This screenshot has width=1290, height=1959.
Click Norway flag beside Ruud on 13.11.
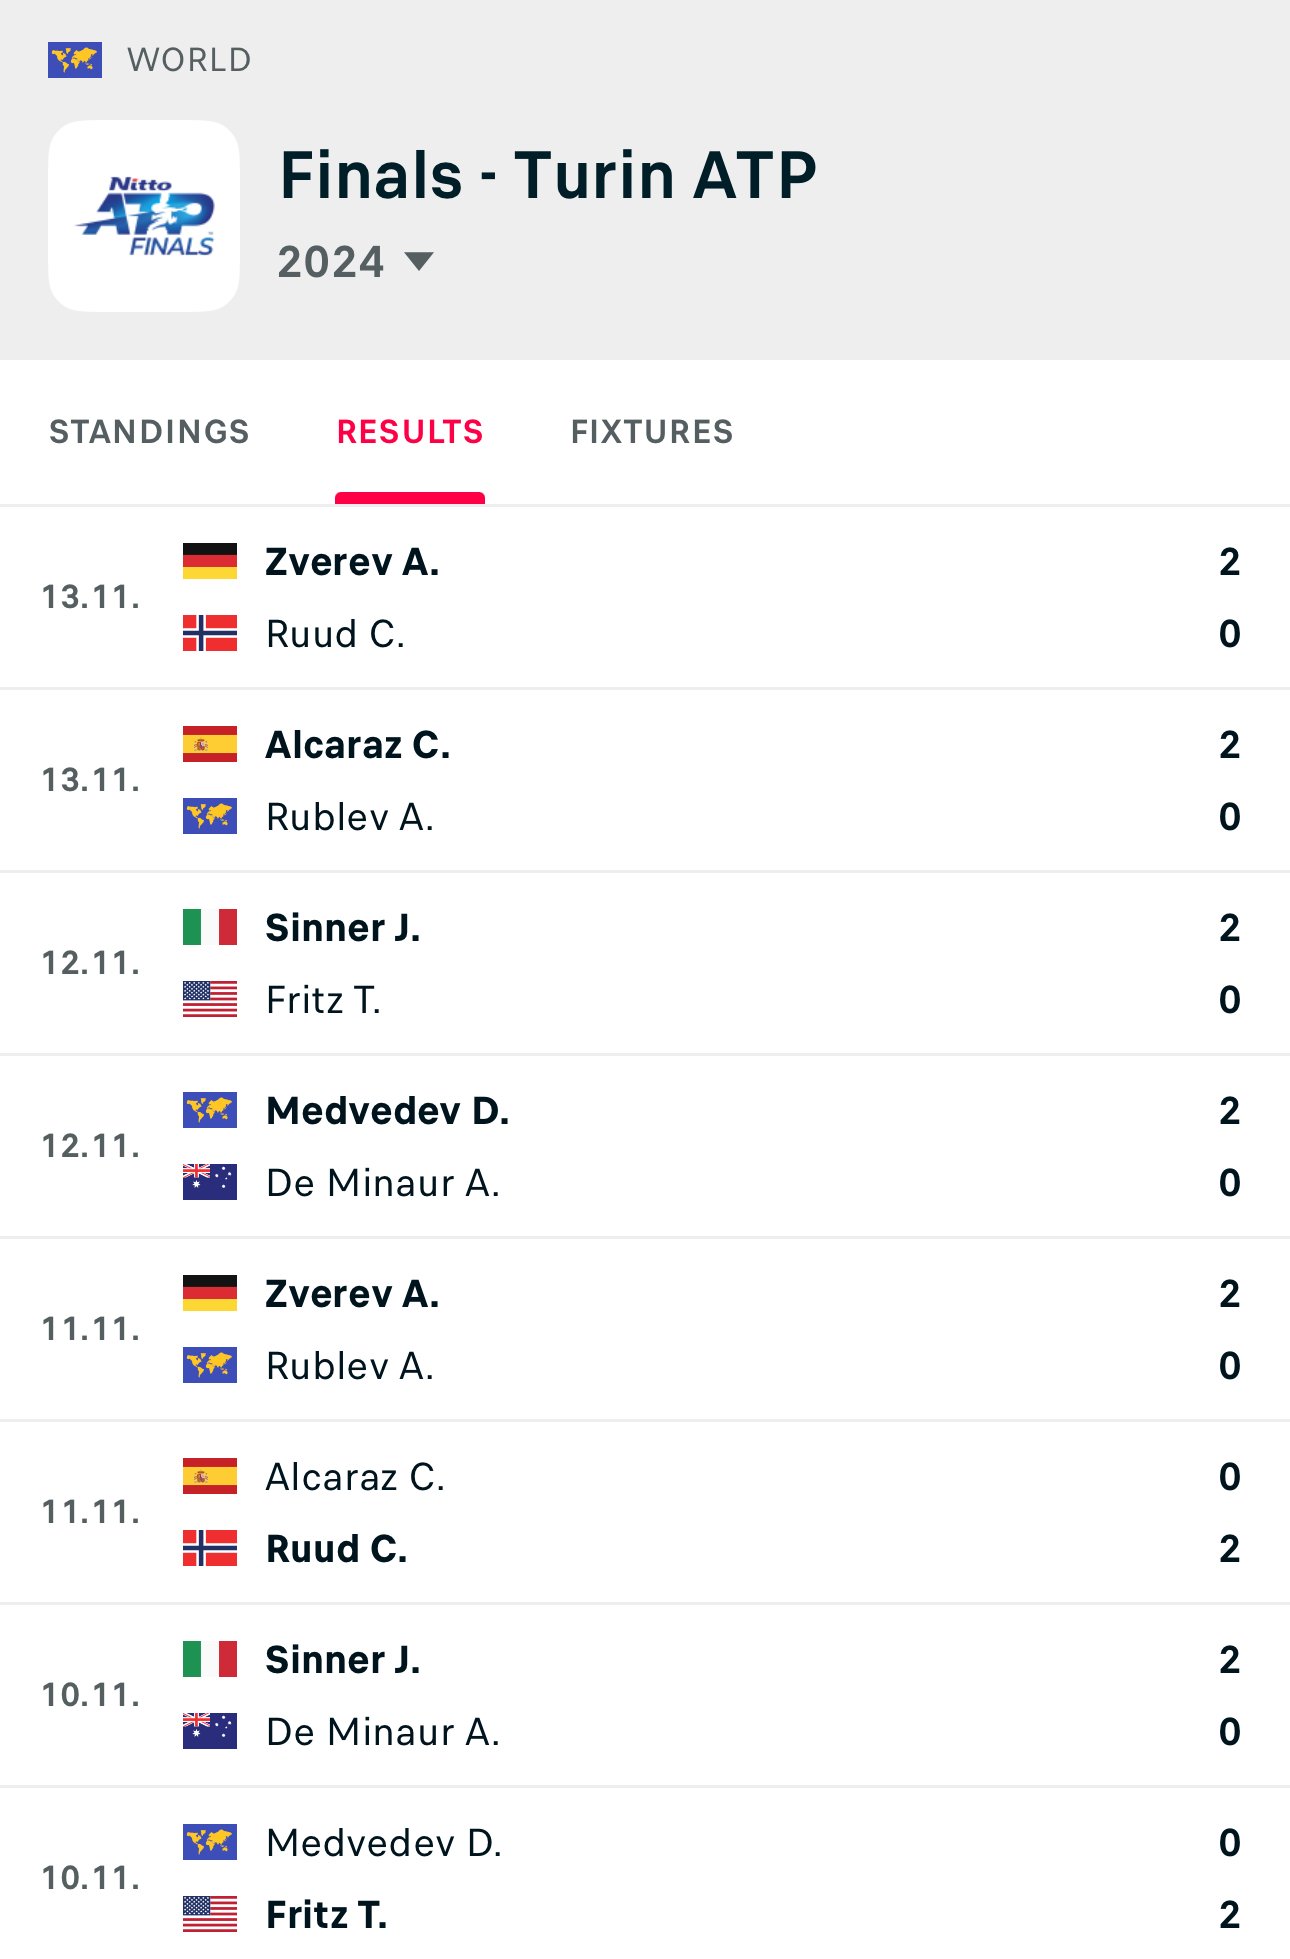210,633
